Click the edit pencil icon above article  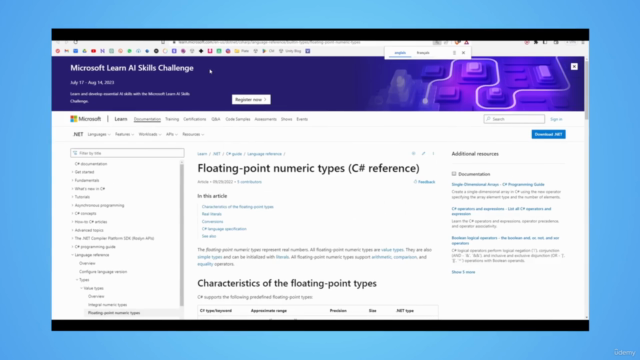click(x=423, y=153)
